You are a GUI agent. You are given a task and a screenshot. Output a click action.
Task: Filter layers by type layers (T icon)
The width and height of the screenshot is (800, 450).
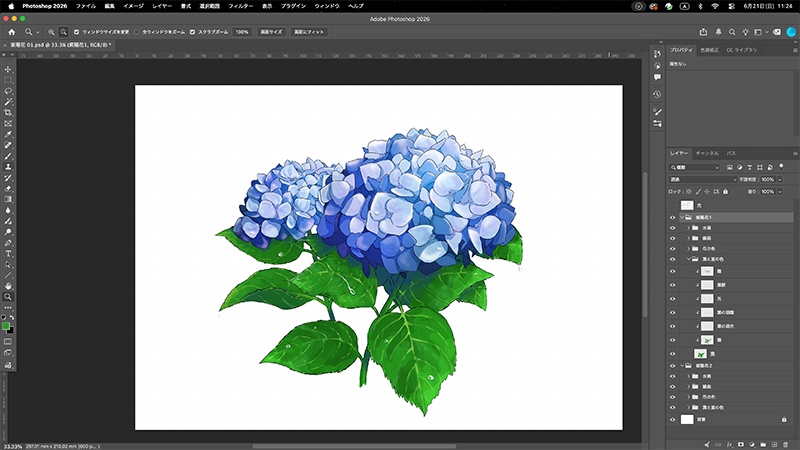749,167
